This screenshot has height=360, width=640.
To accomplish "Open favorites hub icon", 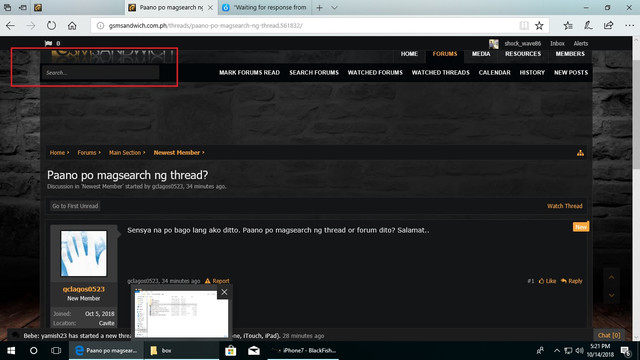I will click(568, 26).
